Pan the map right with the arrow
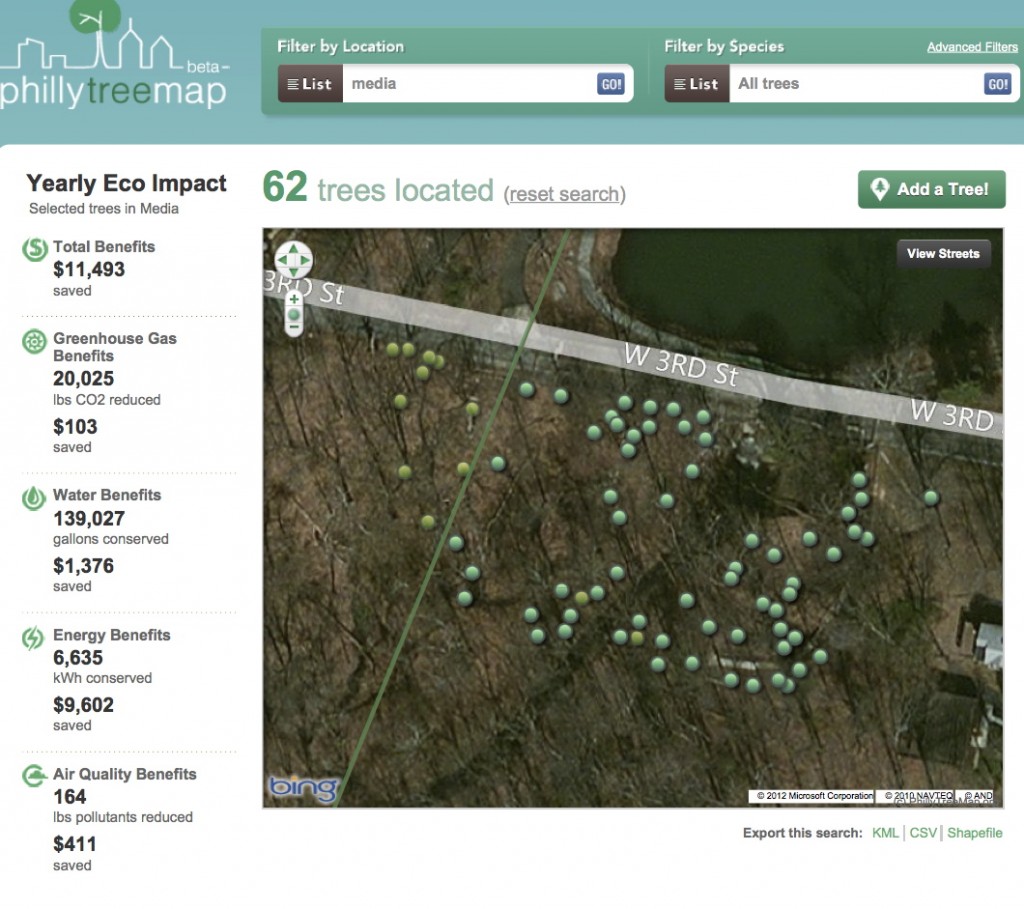This screenshot has width=1024, height=909. (x=305, y=260)
